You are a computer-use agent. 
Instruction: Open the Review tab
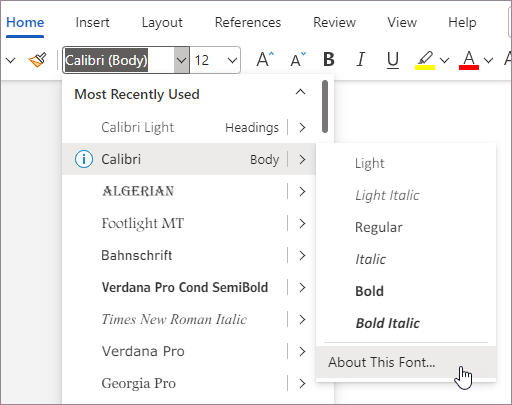(334, 23)
